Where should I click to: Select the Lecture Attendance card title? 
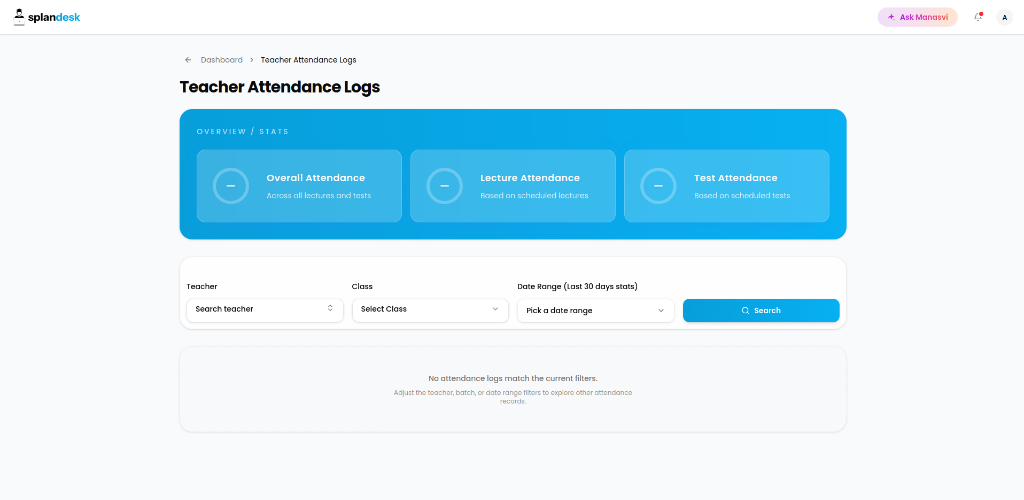tap(530, 178)
